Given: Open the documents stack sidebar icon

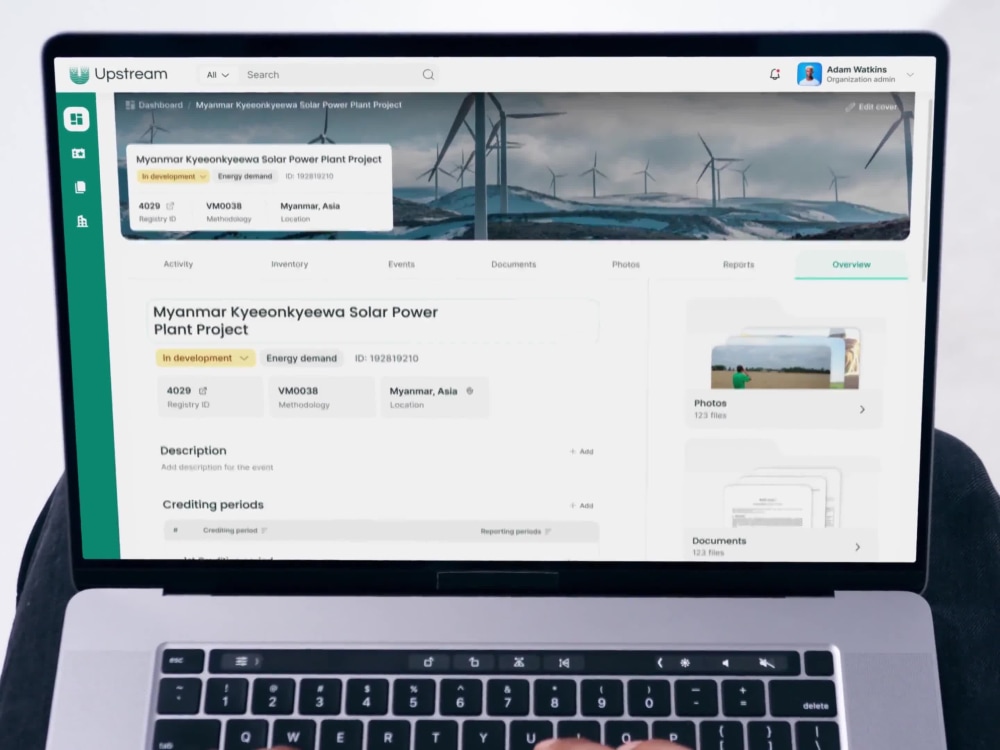Looking at the screenshot, I should (80, 187).
